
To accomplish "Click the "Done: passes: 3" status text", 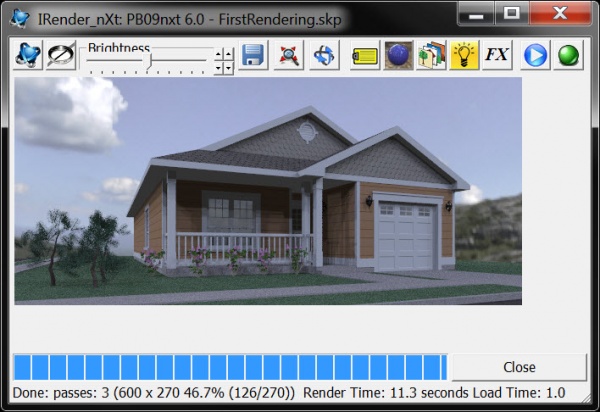I will coord(61,393).
